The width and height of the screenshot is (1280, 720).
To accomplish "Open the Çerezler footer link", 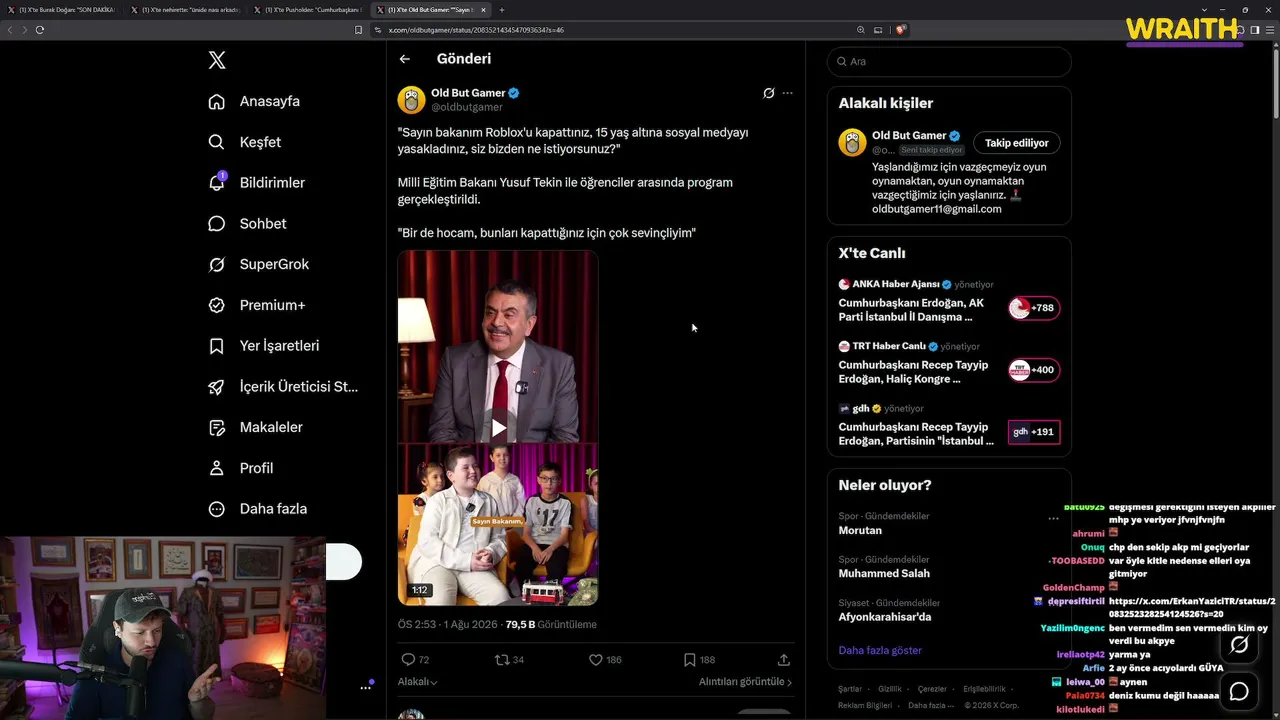I will (932, 689).
